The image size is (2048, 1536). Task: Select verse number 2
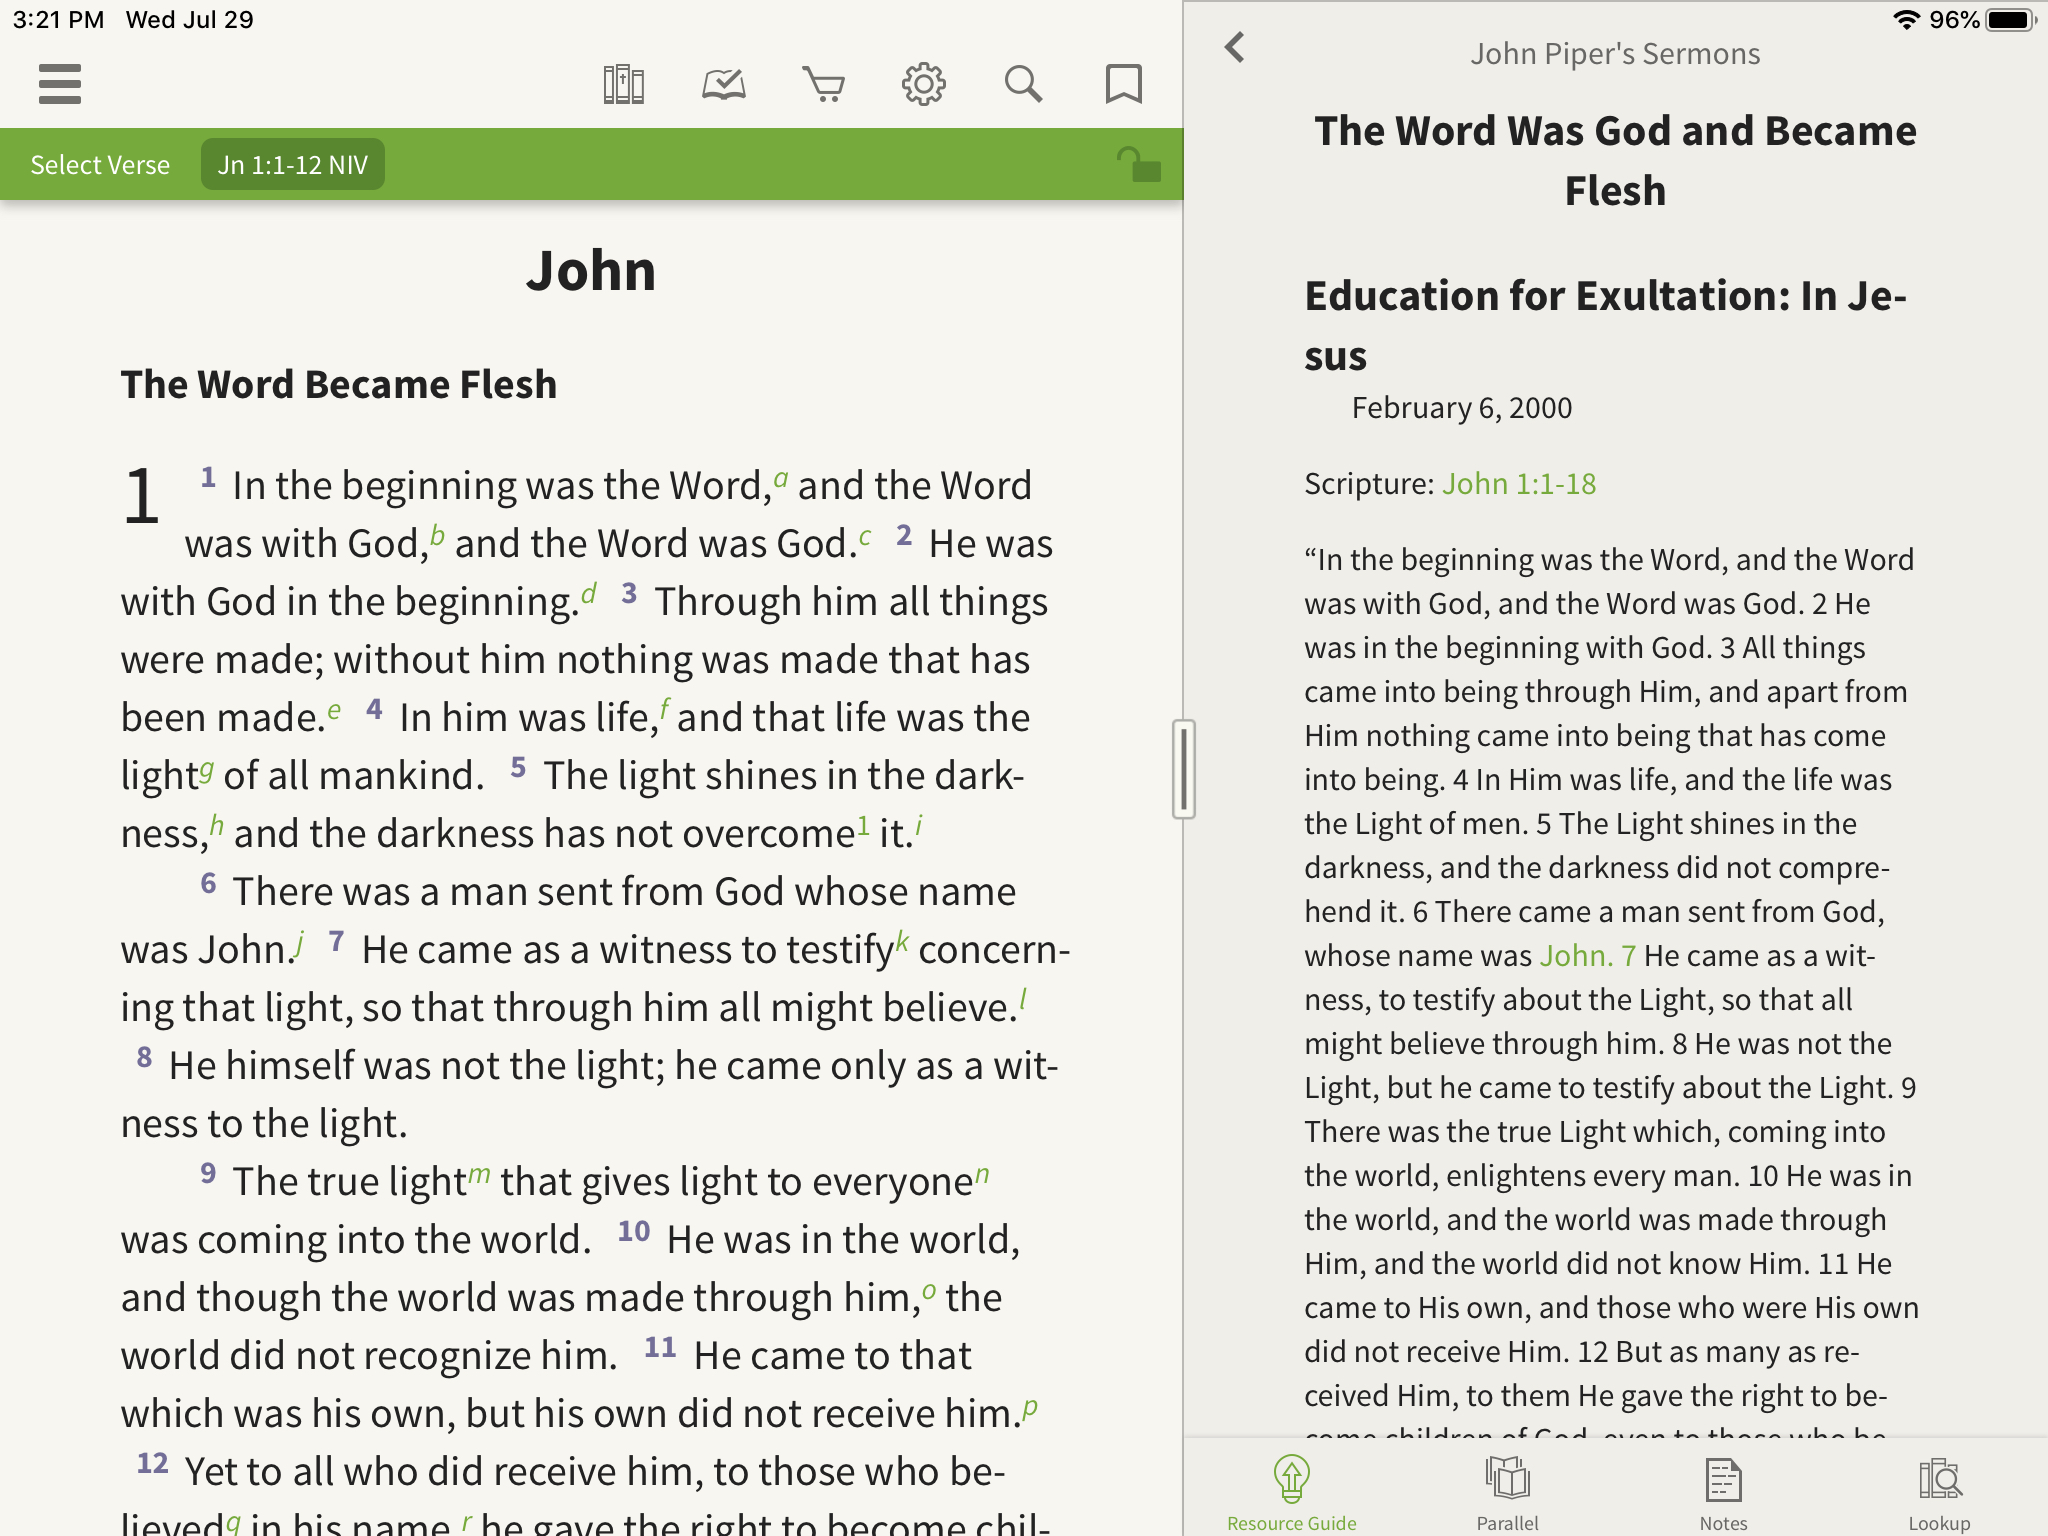click(x=904, y=535)
